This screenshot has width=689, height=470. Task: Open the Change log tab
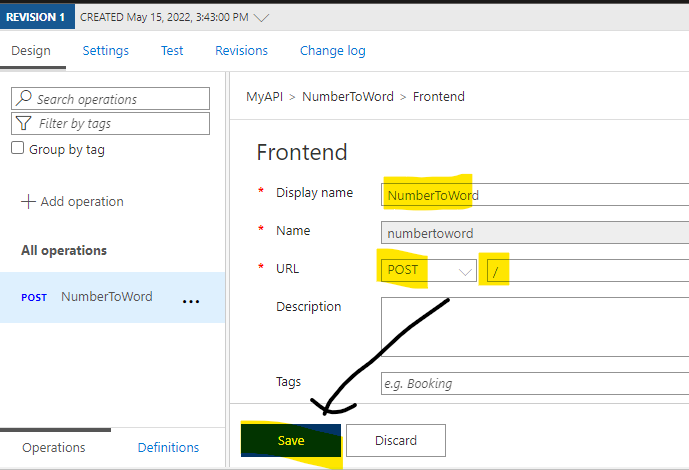point(333,51)
